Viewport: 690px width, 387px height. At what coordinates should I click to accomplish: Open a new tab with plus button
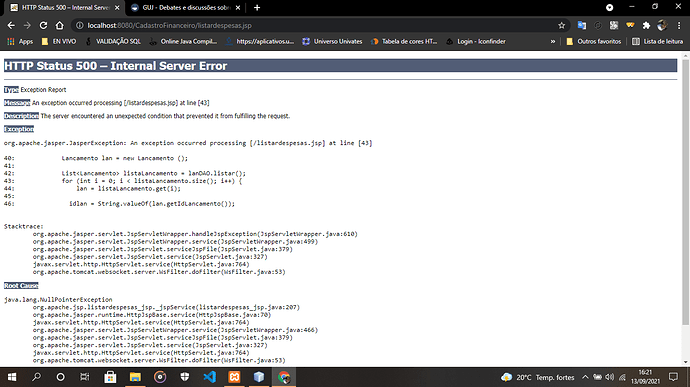(257, 7)
